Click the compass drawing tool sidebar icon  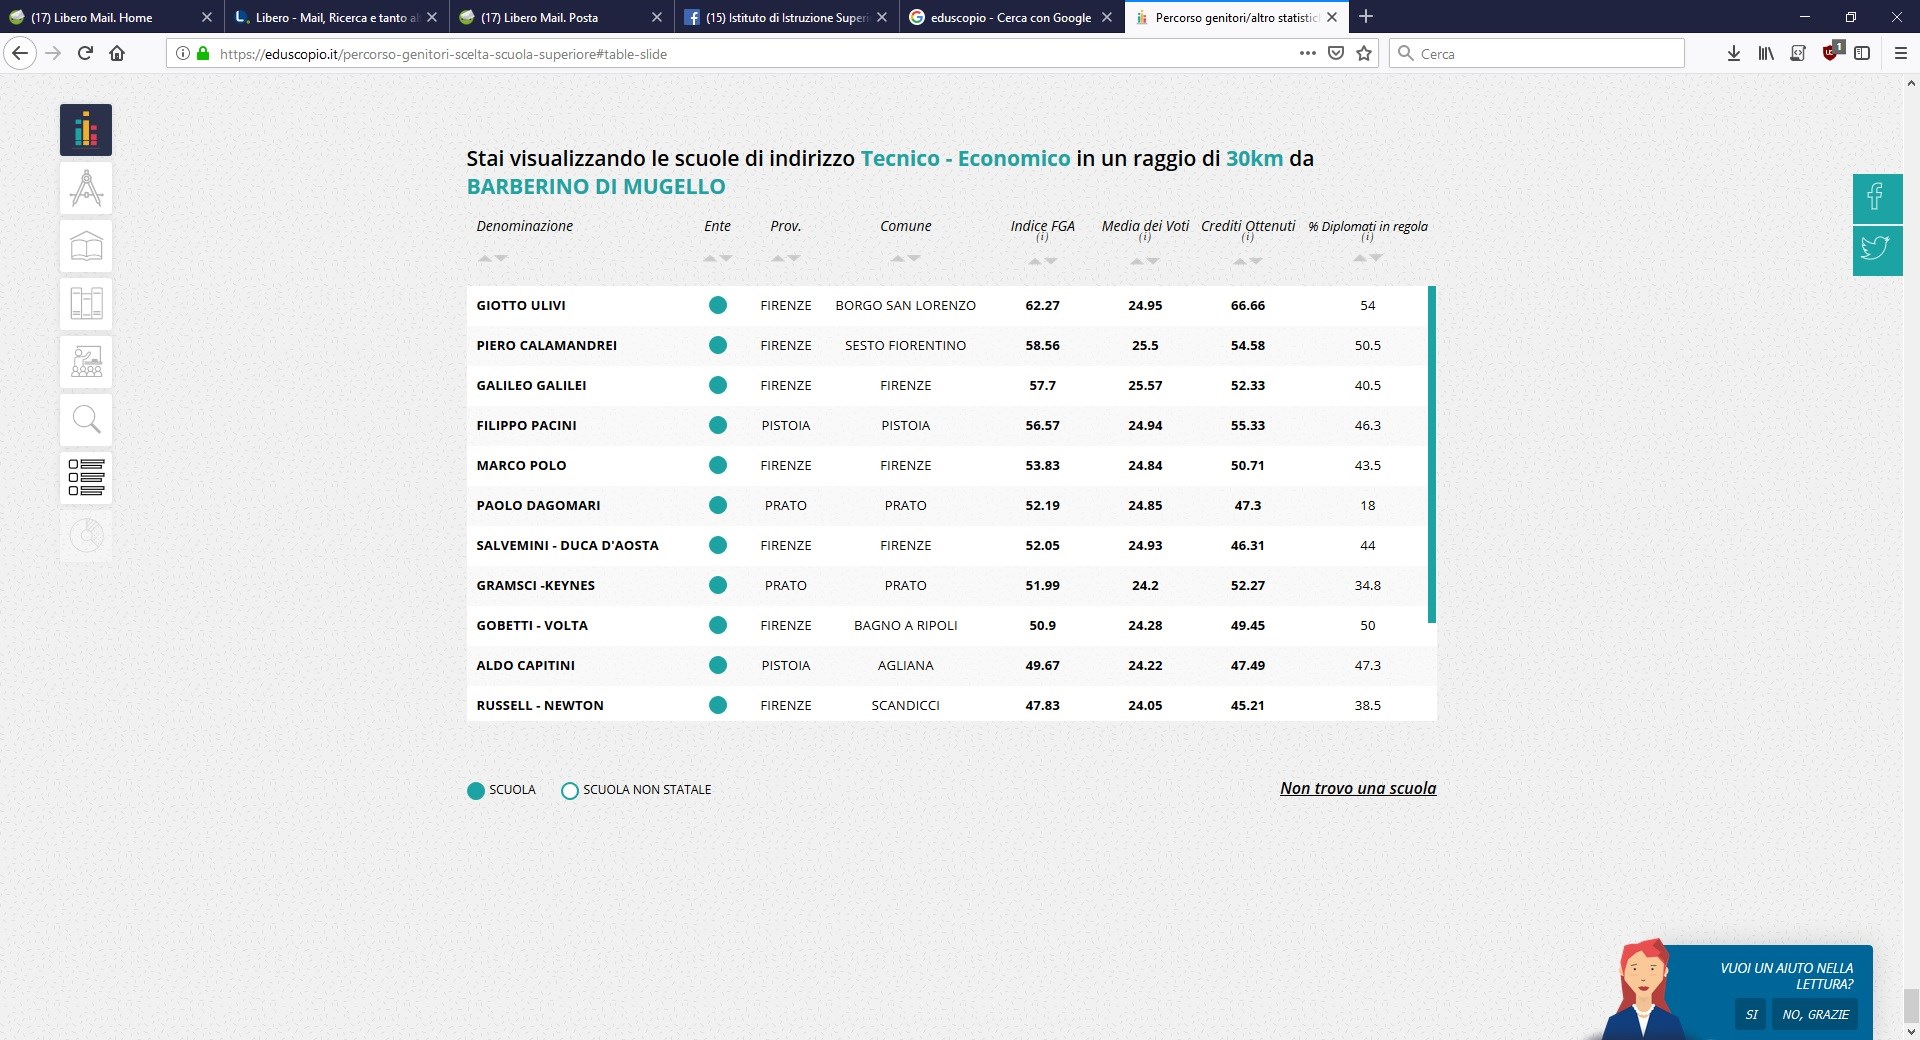click(x=86, y=188)
